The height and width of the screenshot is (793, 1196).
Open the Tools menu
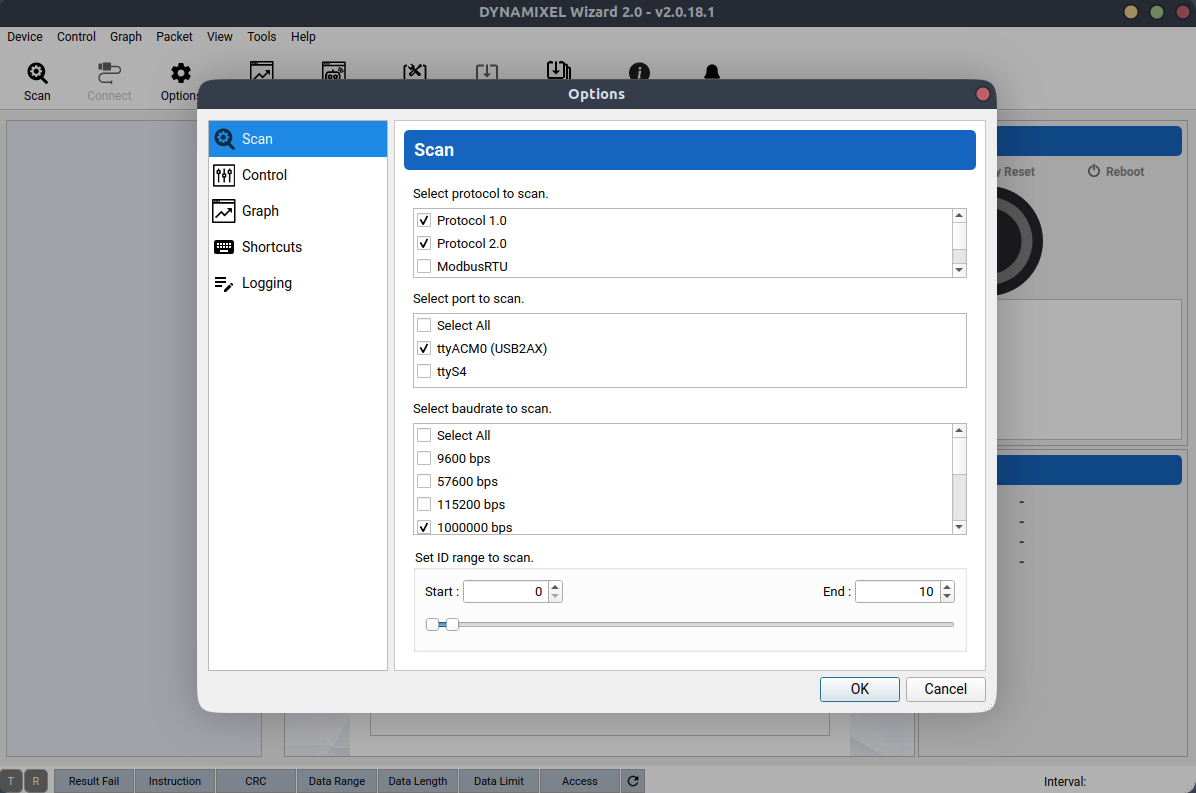(x=261, y=37)
